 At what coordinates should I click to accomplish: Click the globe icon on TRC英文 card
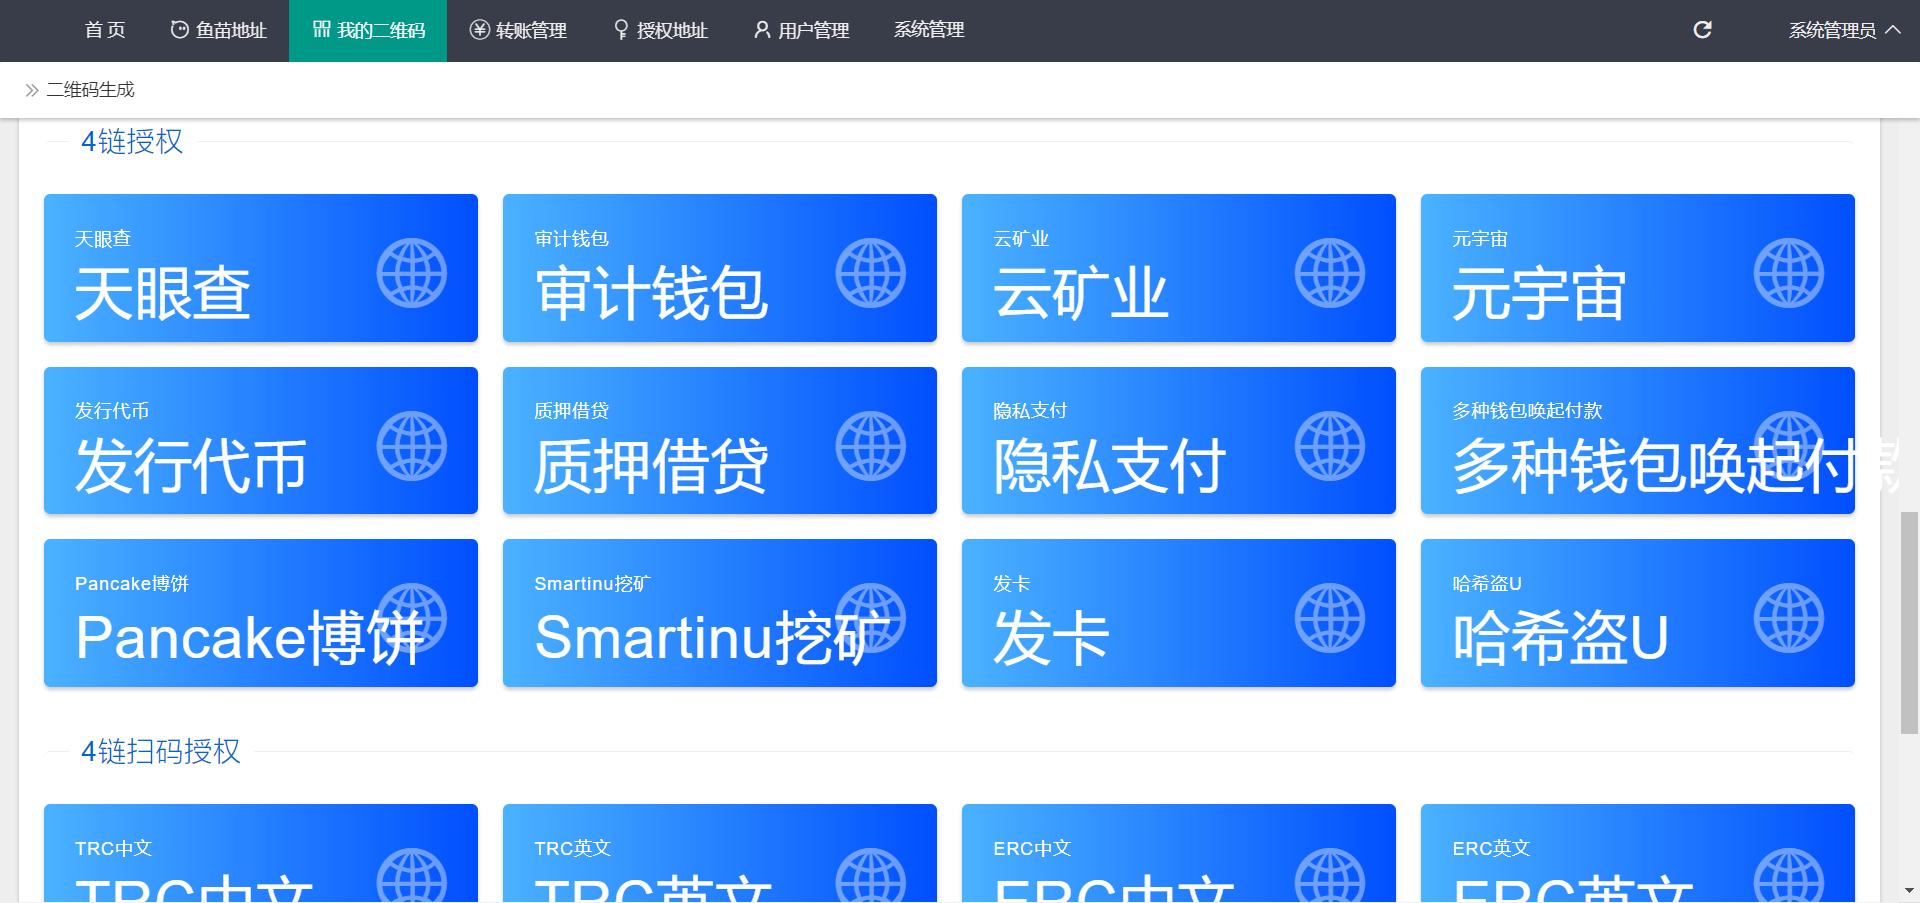coord(870,876)
